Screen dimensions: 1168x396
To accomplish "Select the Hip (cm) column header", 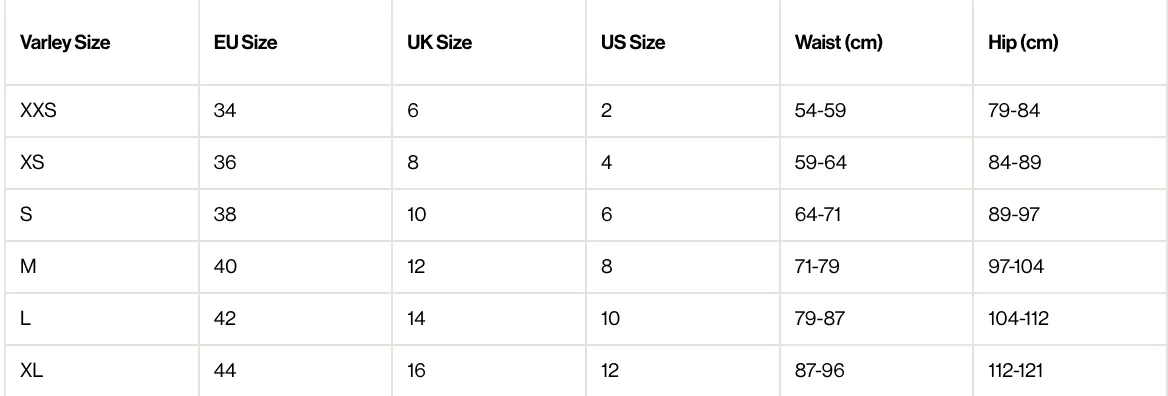I will pos(1023,42).
